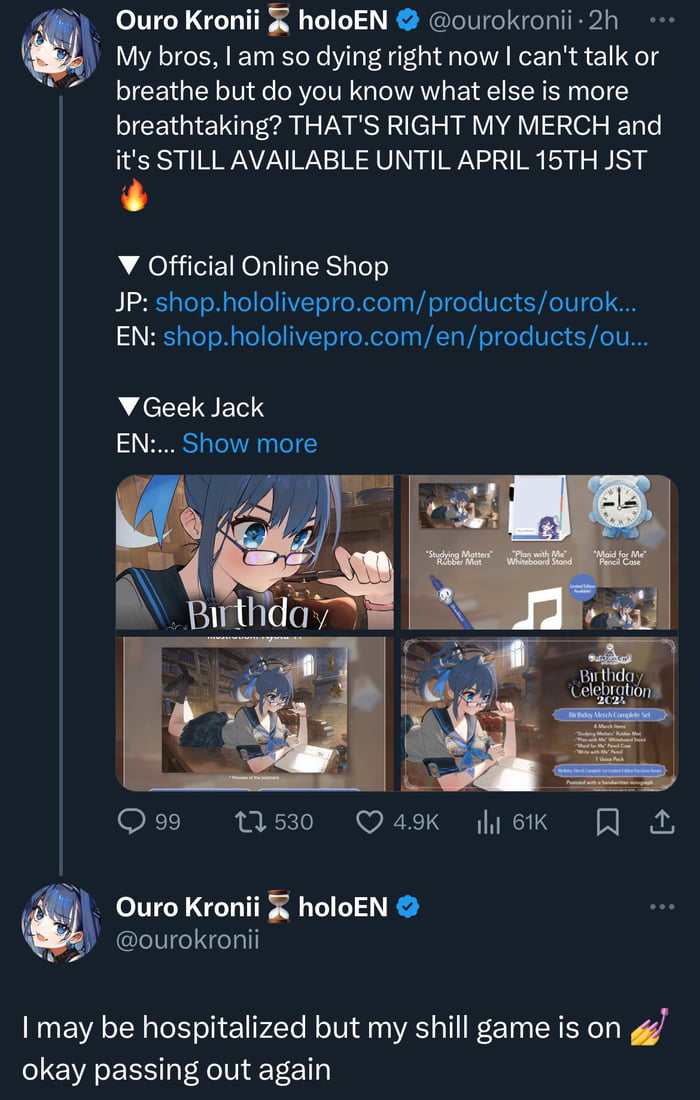The width and height of the screenshot is (700, 1100).
Task: Bookmark the merch tweet
Action: (x=607, y=821)
